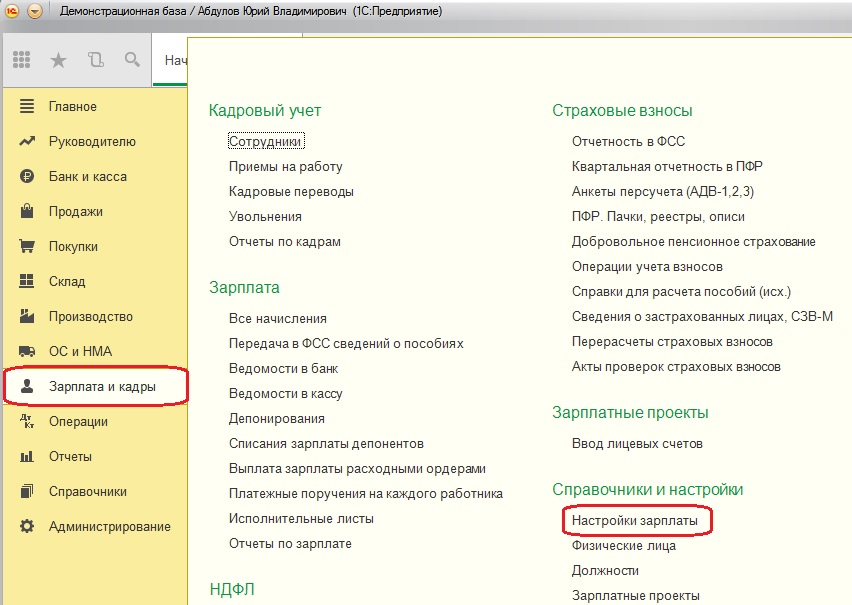Open Ведомости в банк

[x=283, y=369]
